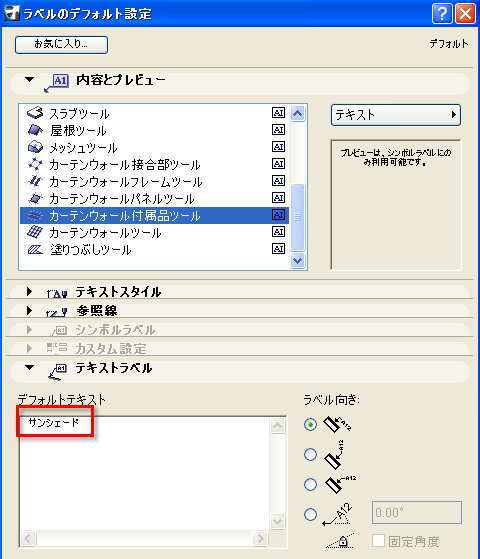
Task: Click the Fill tool hatch icon
Action: pos(35,249)
